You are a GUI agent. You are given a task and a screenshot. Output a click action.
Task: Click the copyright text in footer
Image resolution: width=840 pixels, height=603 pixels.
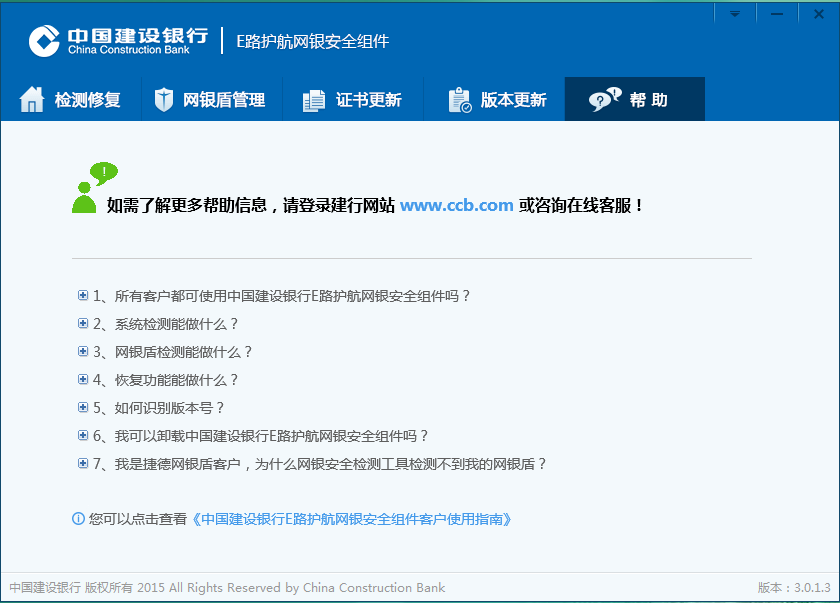coord(227,587)
